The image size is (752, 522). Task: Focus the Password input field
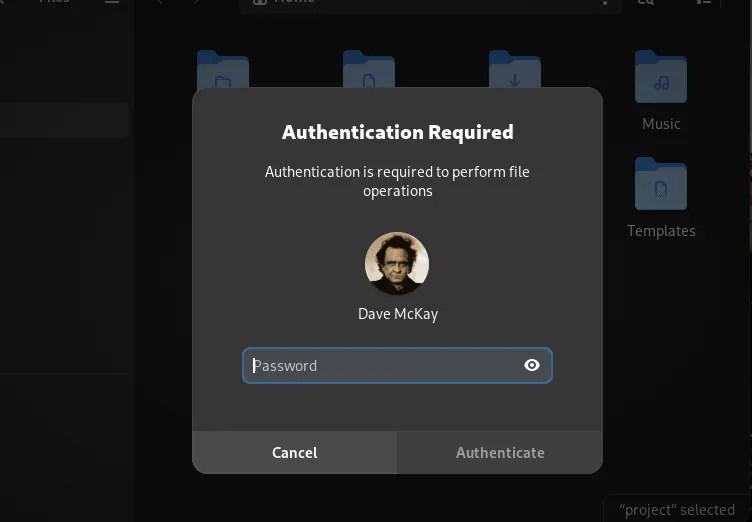click(397, 366)
